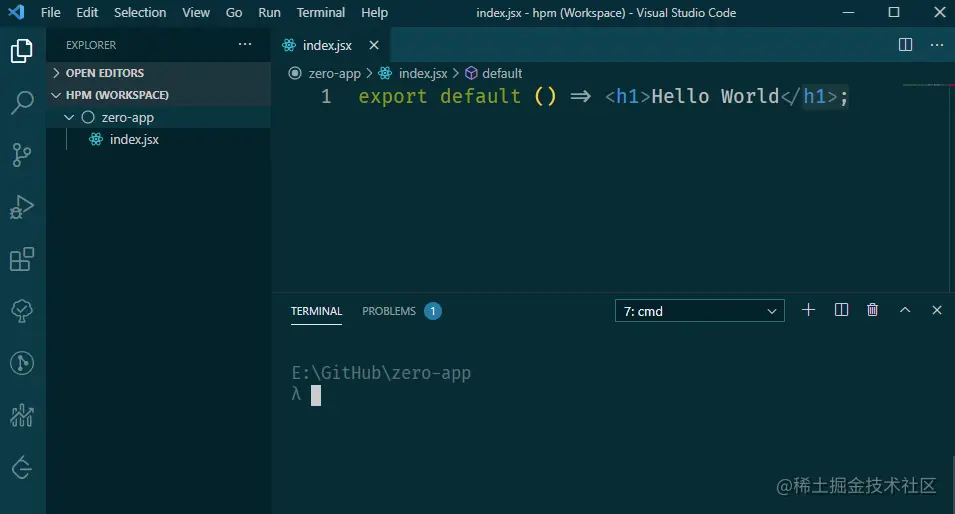The width and height of the screenshot is (955, 514).
Task: Select index.jsx in the explorer tree
Action: (134, 139)
